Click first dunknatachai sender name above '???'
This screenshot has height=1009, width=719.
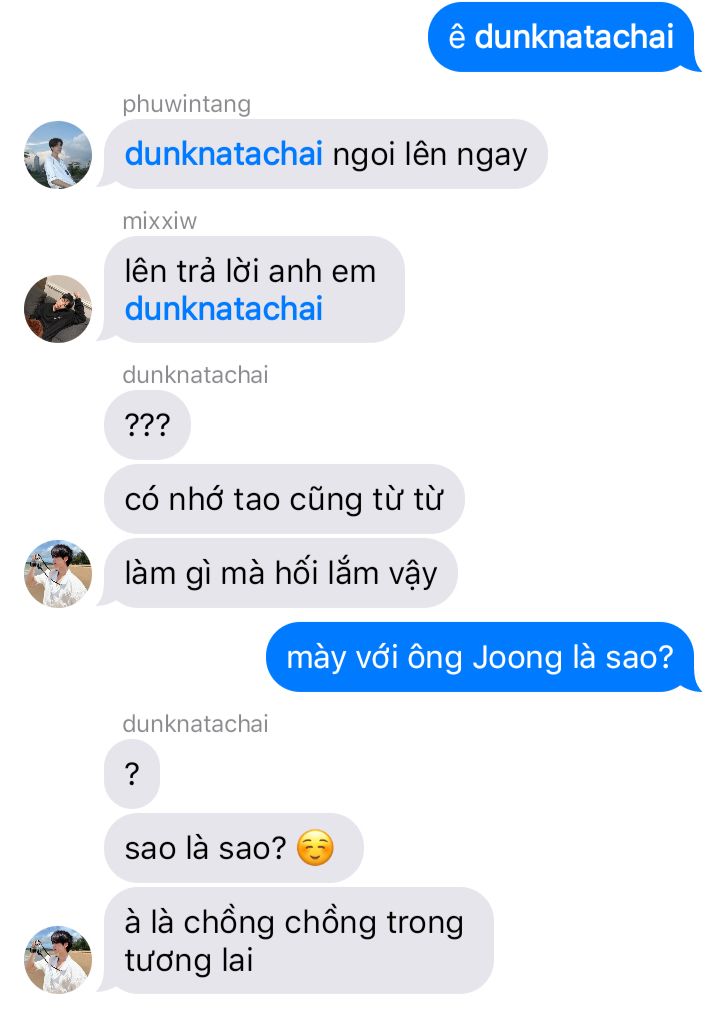[x=195, y=375]
